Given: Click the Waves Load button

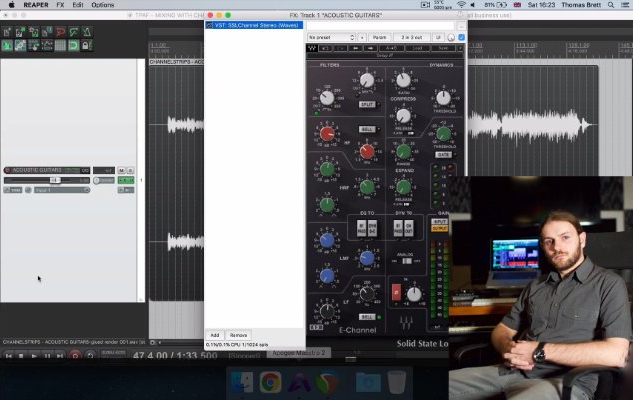Looking at the screenshot, I should [x=417, y=48].
